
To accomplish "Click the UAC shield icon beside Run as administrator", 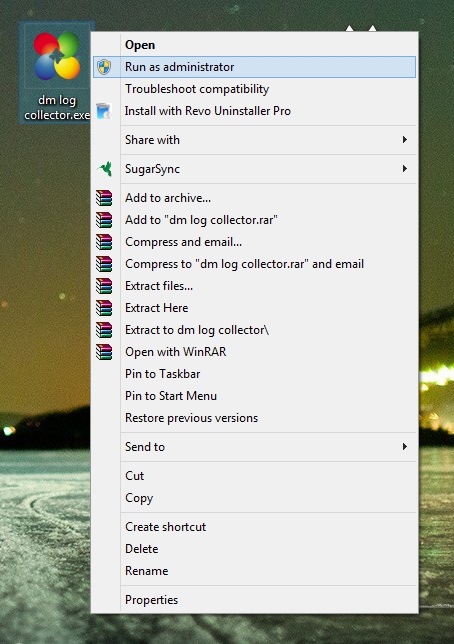I will pyautogui.click(x=104, y=67).
